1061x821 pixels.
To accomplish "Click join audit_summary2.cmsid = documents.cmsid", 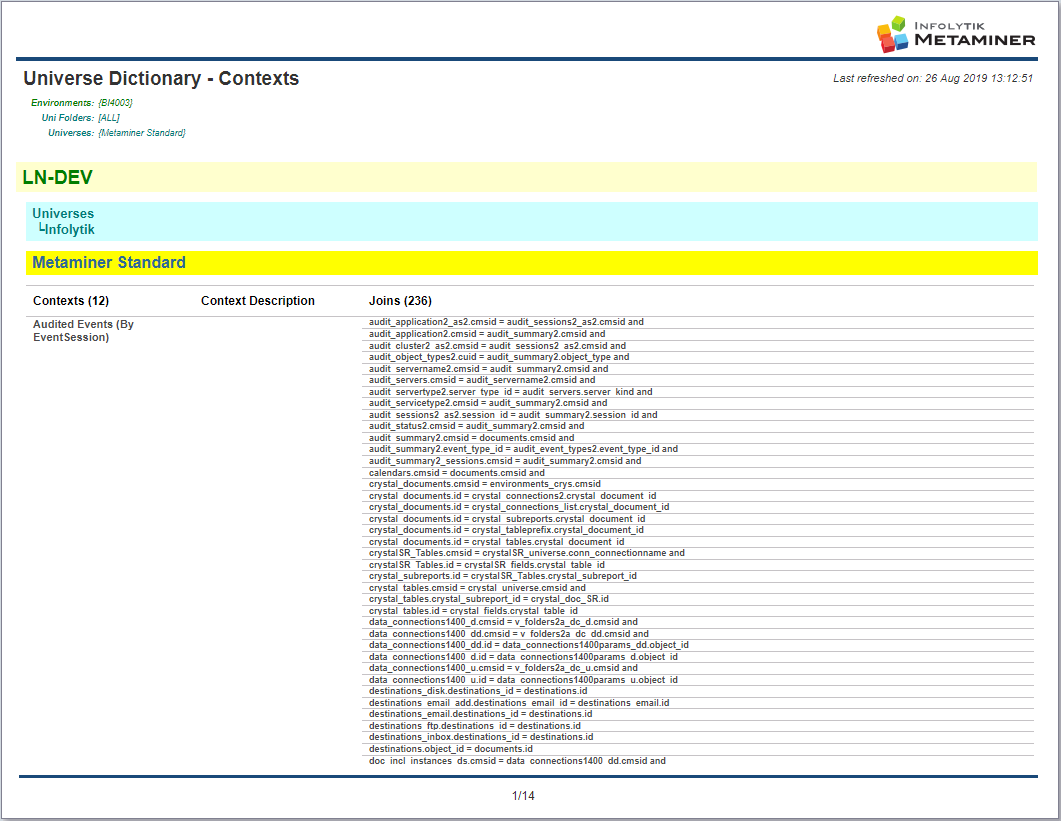I will 472,438.
